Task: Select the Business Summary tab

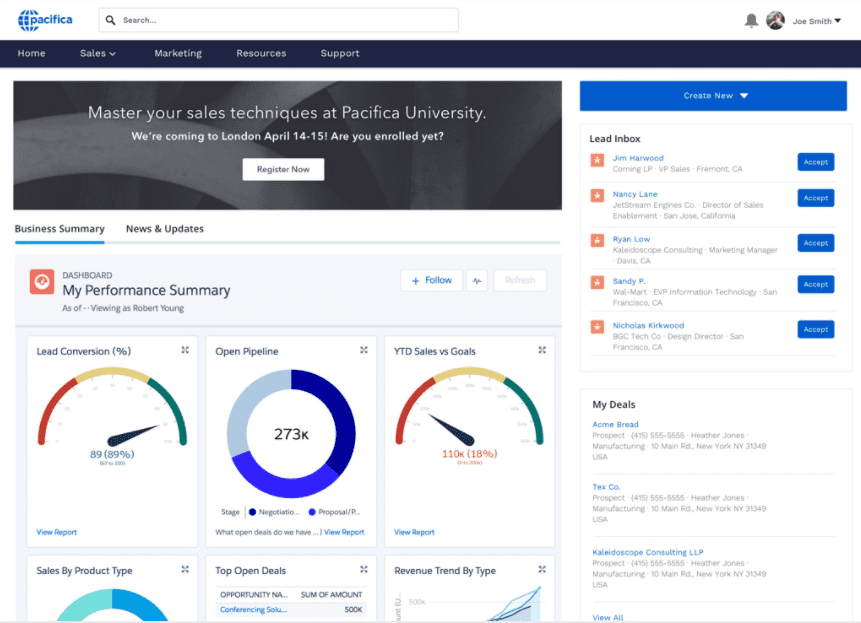Action: (59, 229)
